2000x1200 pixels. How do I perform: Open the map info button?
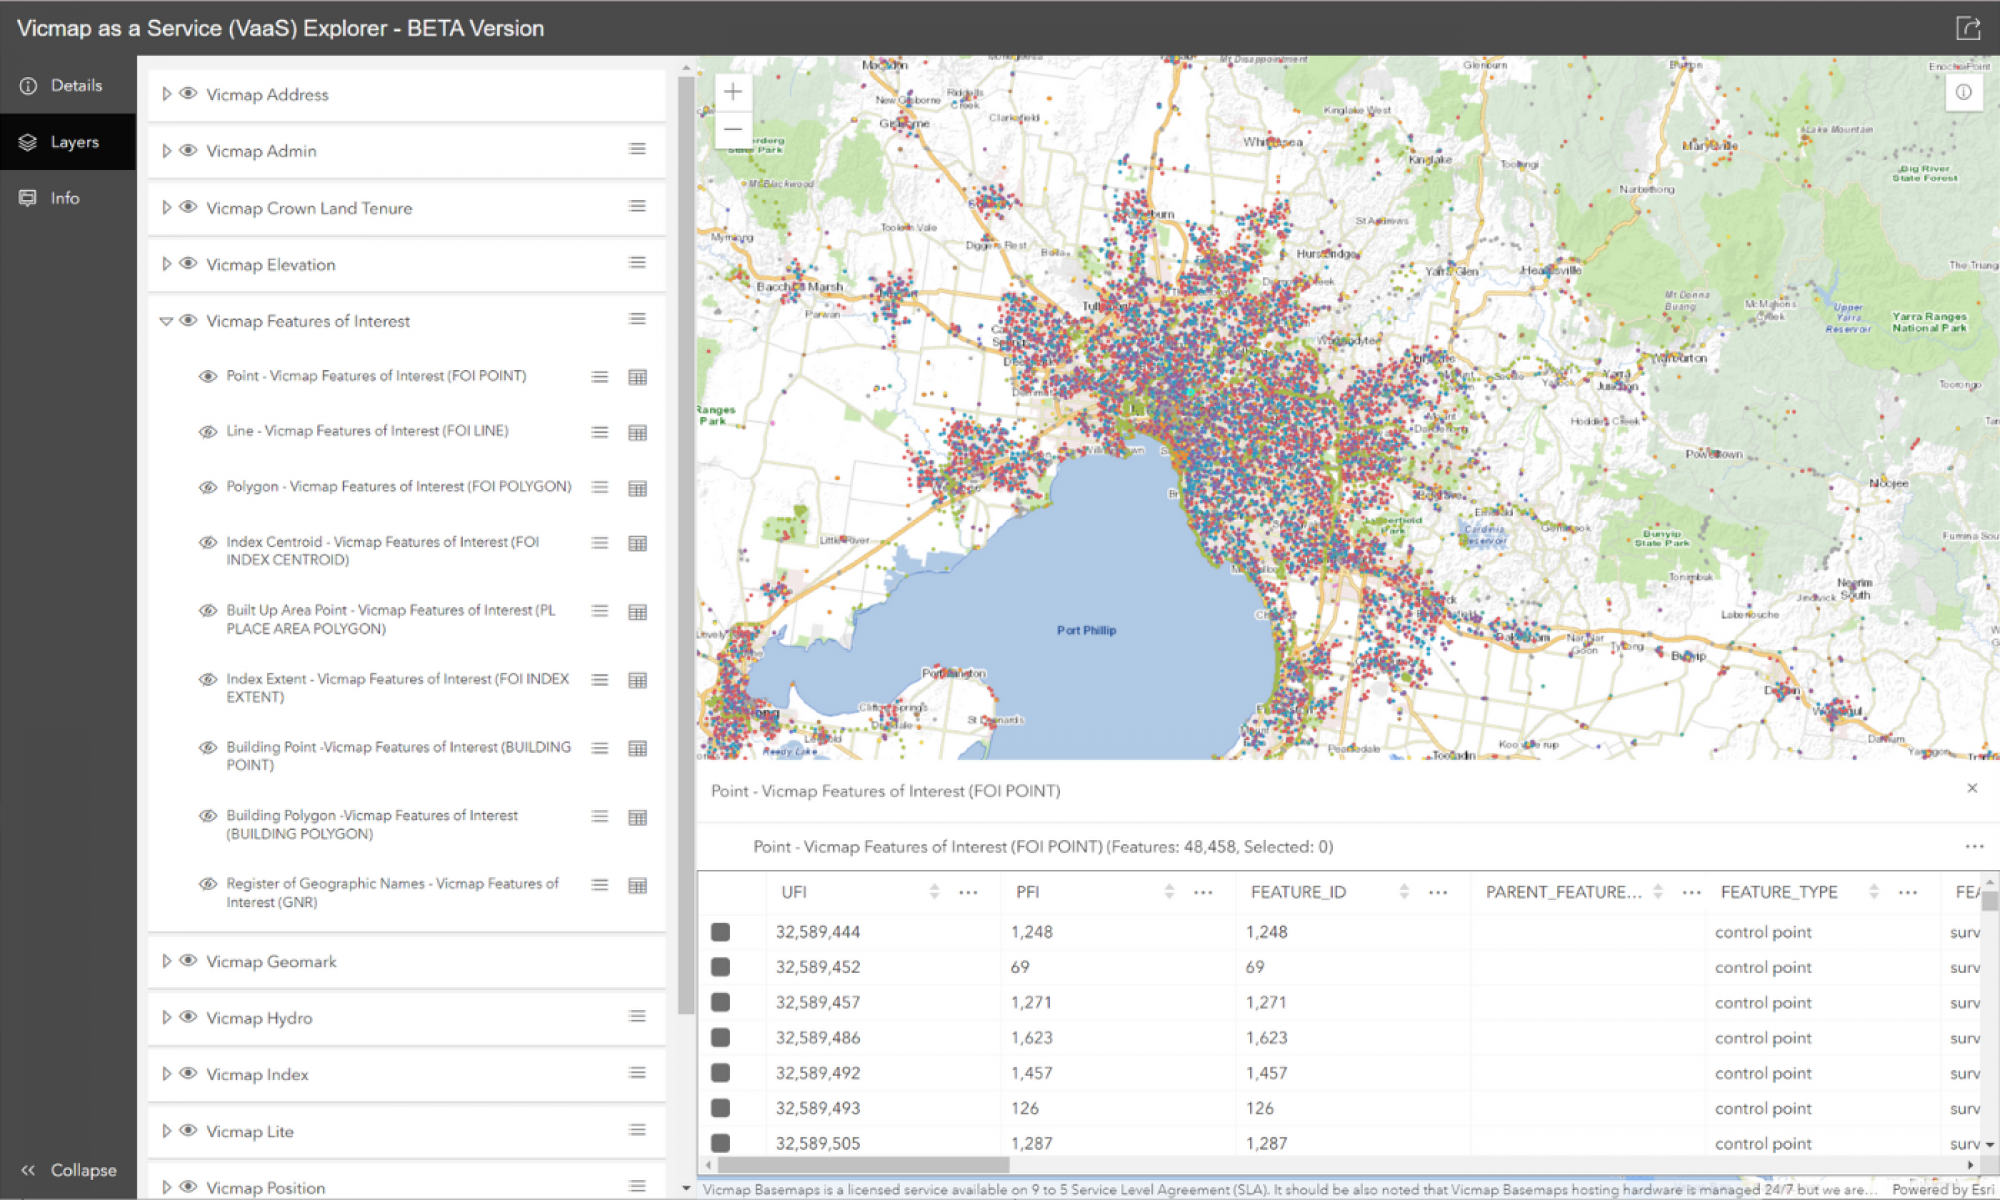click(1964, 92)
